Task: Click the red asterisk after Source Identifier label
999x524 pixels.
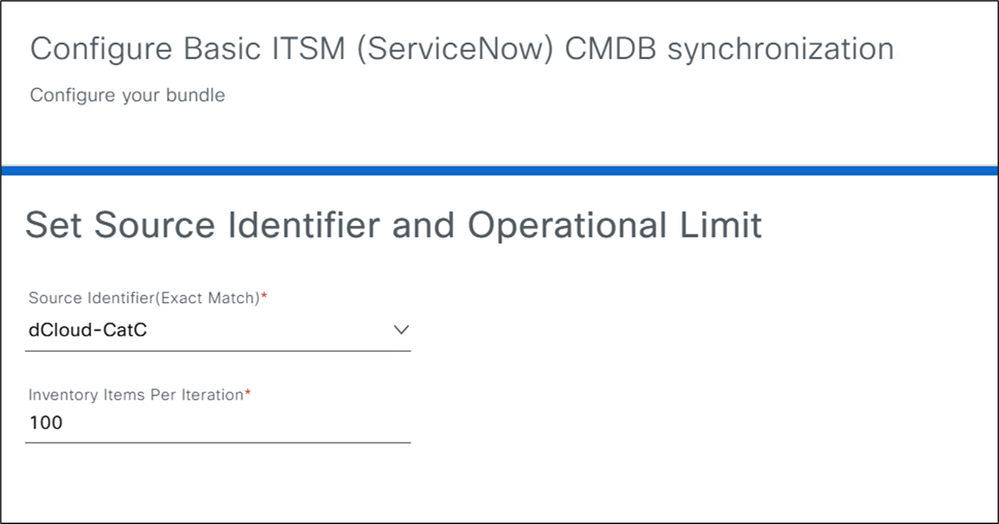Action: tap(264, 297)
